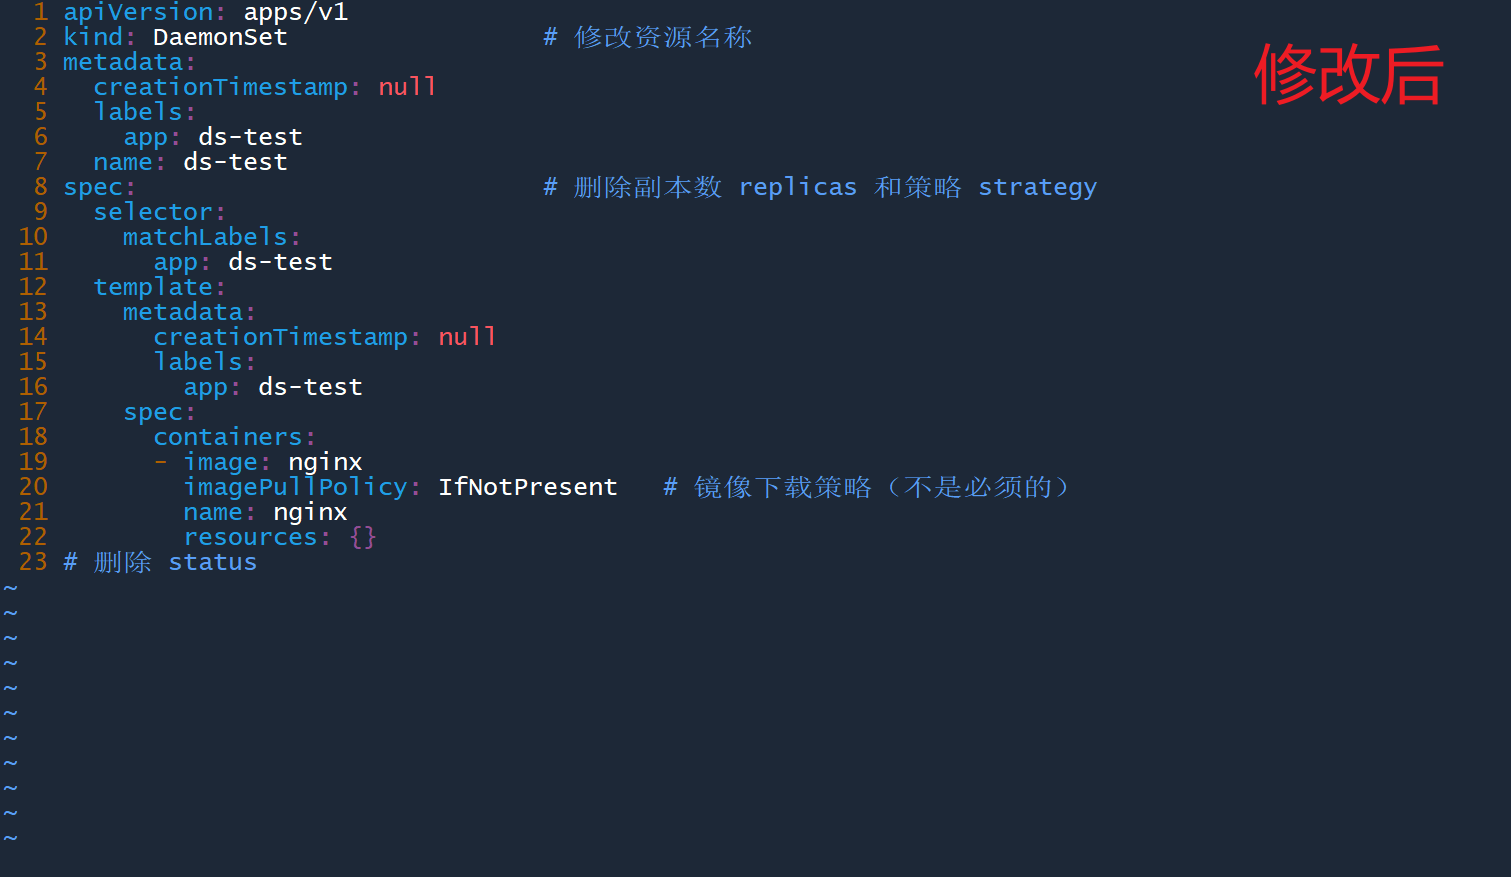Image resolution: width=1511 pixels, height=877 pixels.
Task: Place cursor on IfNotPresent value
Action: 527,487
